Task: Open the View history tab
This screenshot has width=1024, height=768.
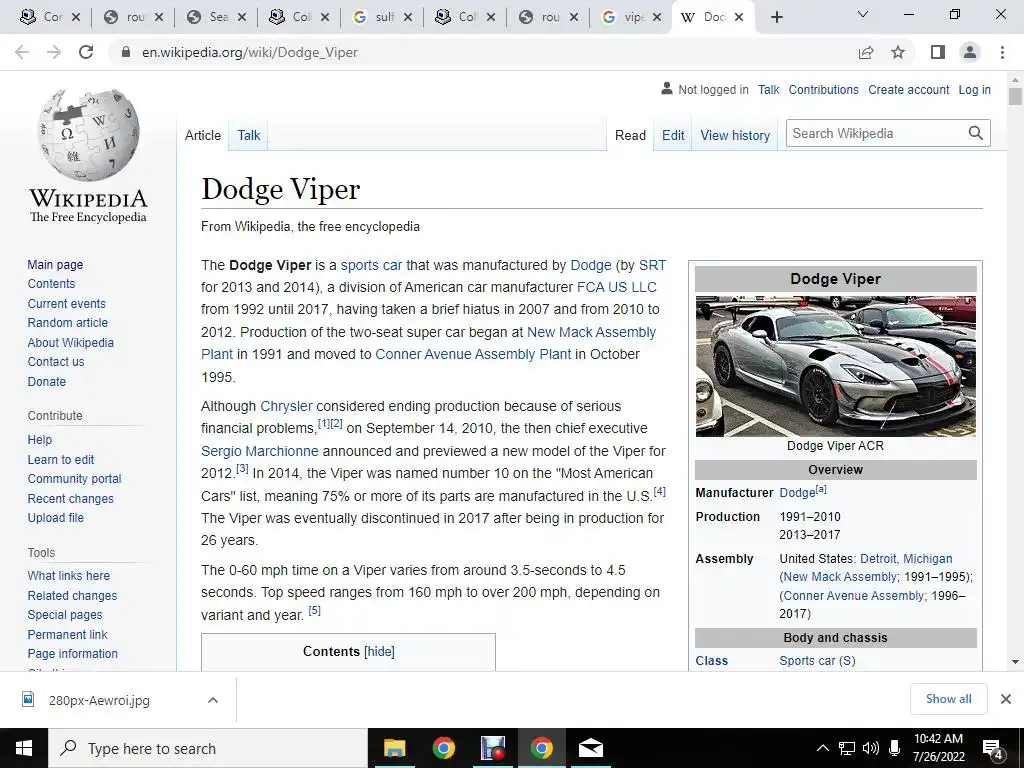Action: pyautogui.click(x=735, y=135)
